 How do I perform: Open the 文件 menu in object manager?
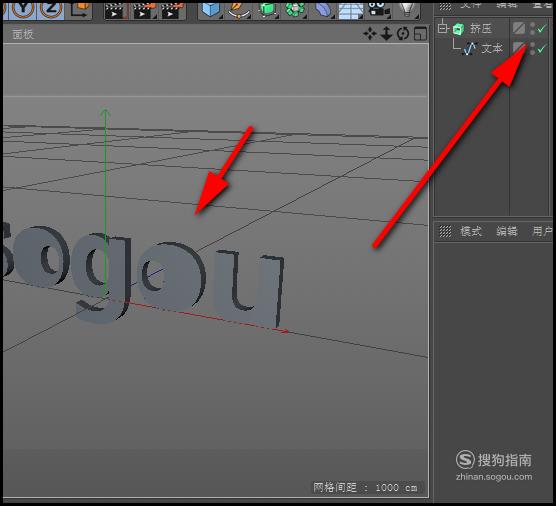(471, 5)
